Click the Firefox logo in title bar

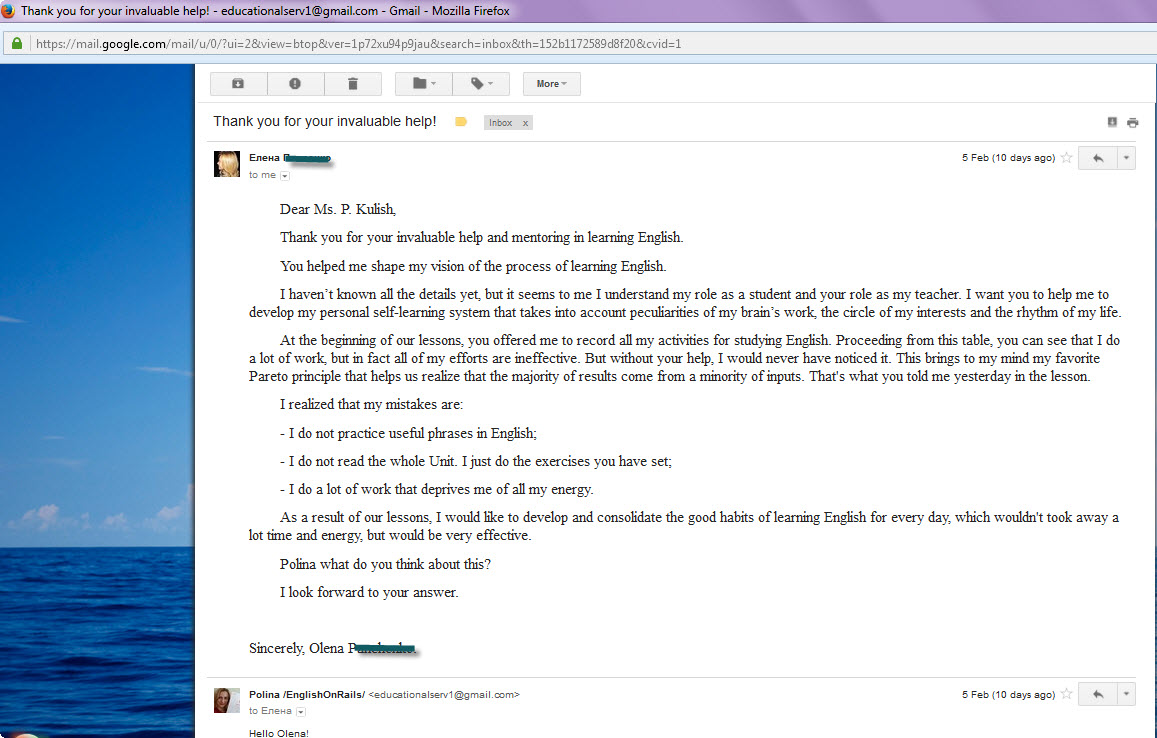coord(8,11)
